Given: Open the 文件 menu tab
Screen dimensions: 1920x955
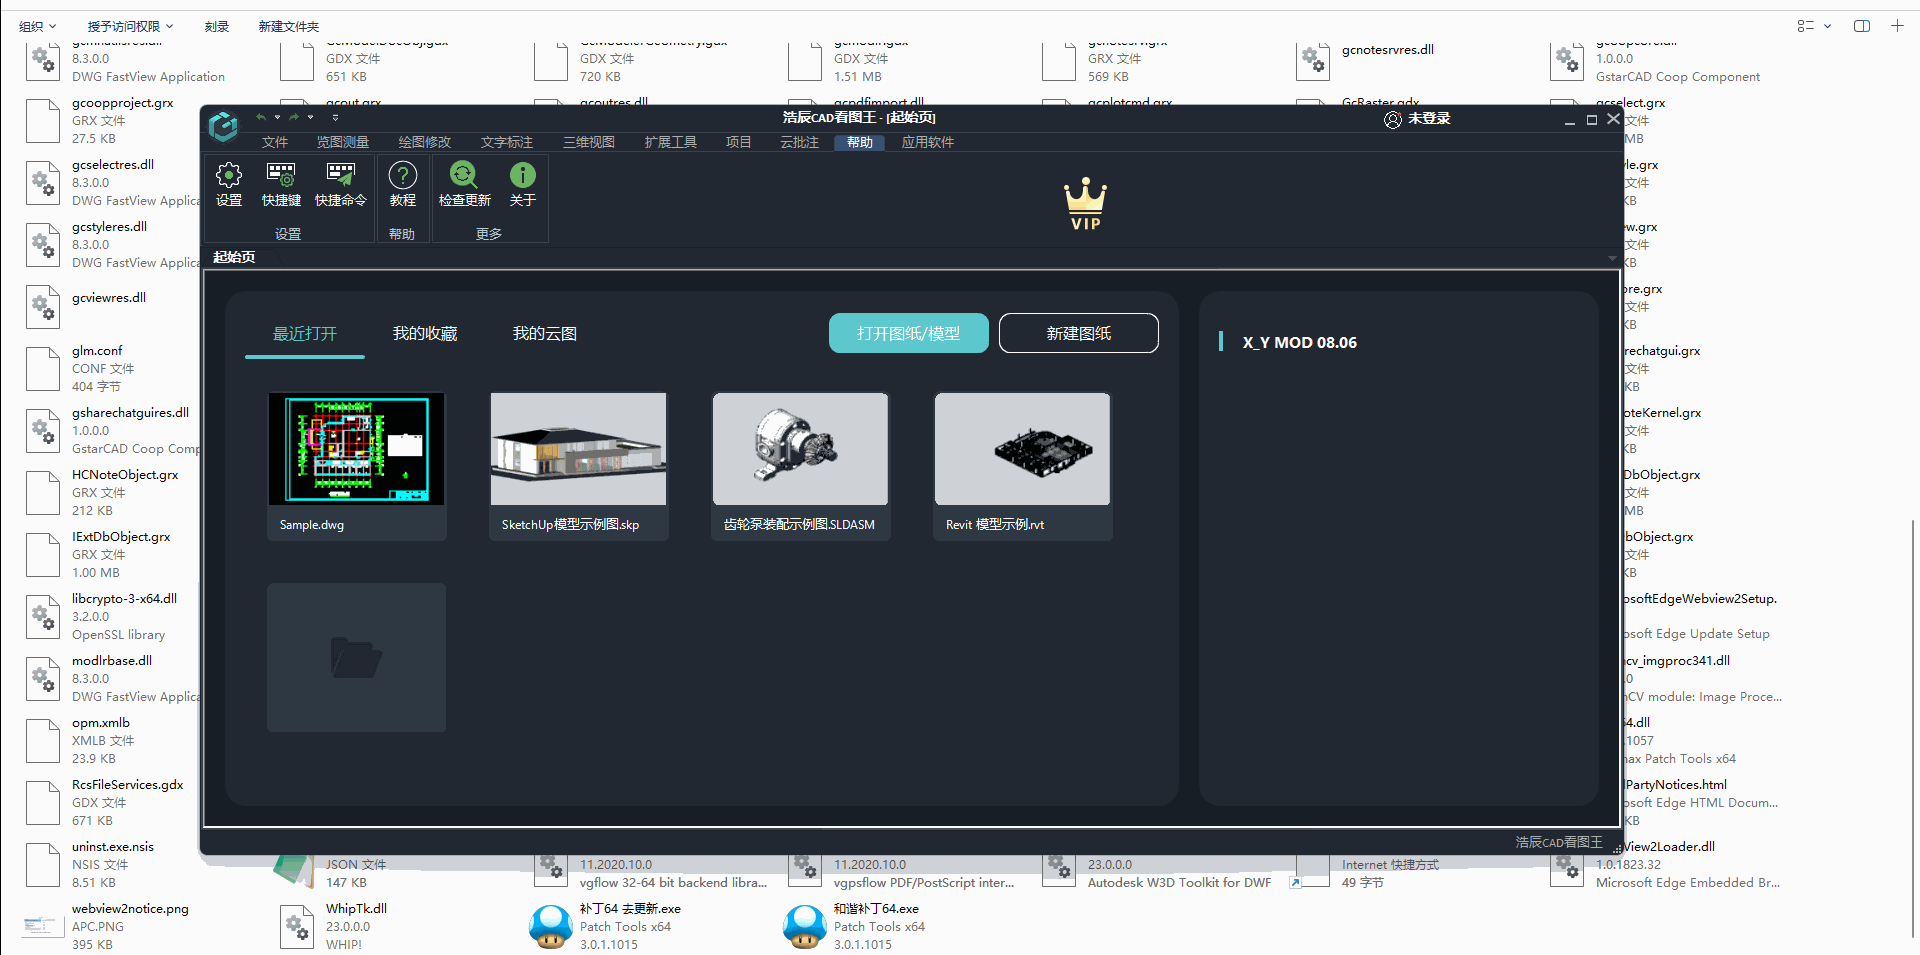Looking at the screenshot, I should pyautogui.click(x=275, y=142).
